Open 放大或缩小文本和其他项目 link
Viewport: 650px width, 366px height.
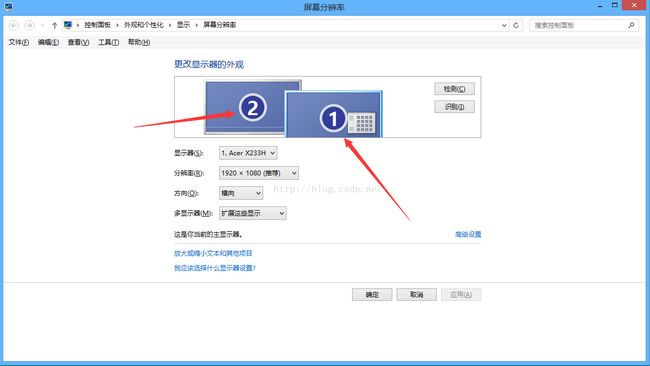(213, 253)
